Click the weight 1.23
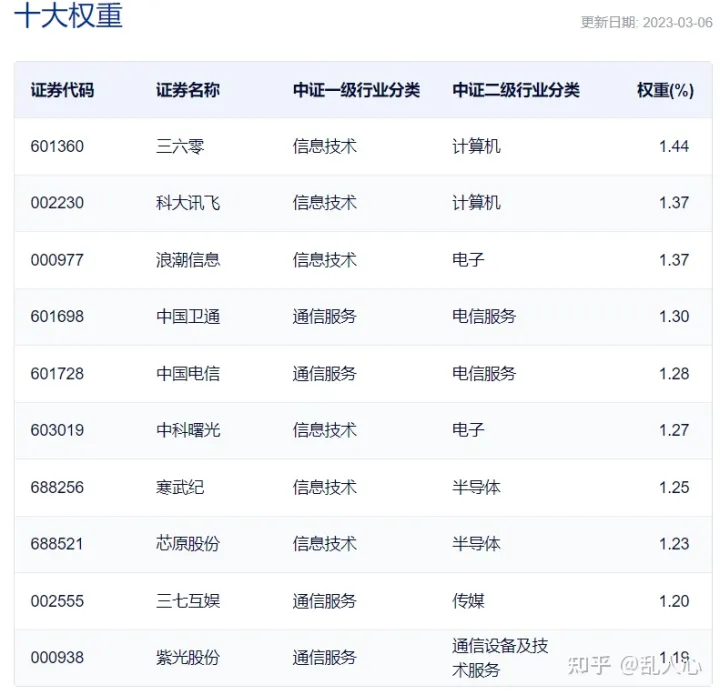Screen dimensions: 720x695 pos(674,544)
